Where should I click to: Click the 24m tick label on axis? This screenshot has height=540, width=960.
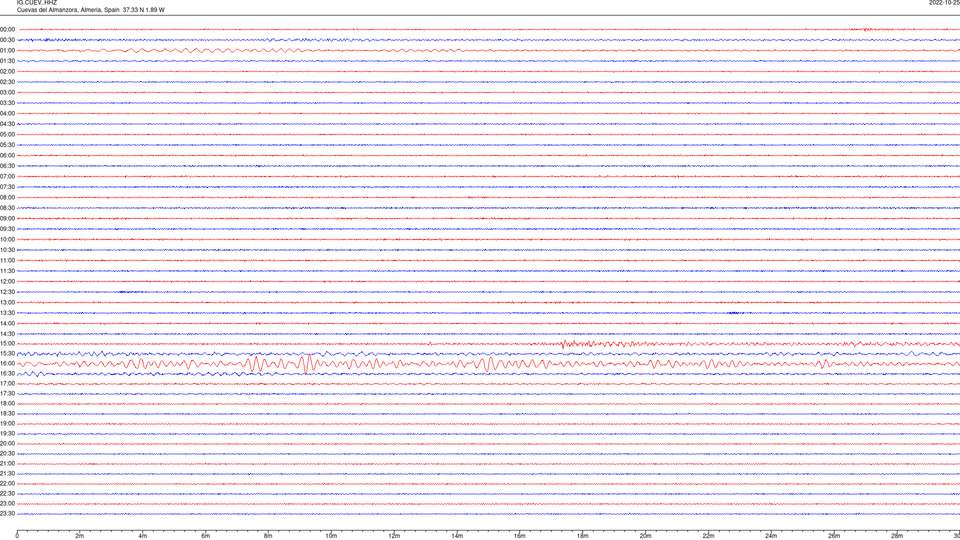pos(771,536)
